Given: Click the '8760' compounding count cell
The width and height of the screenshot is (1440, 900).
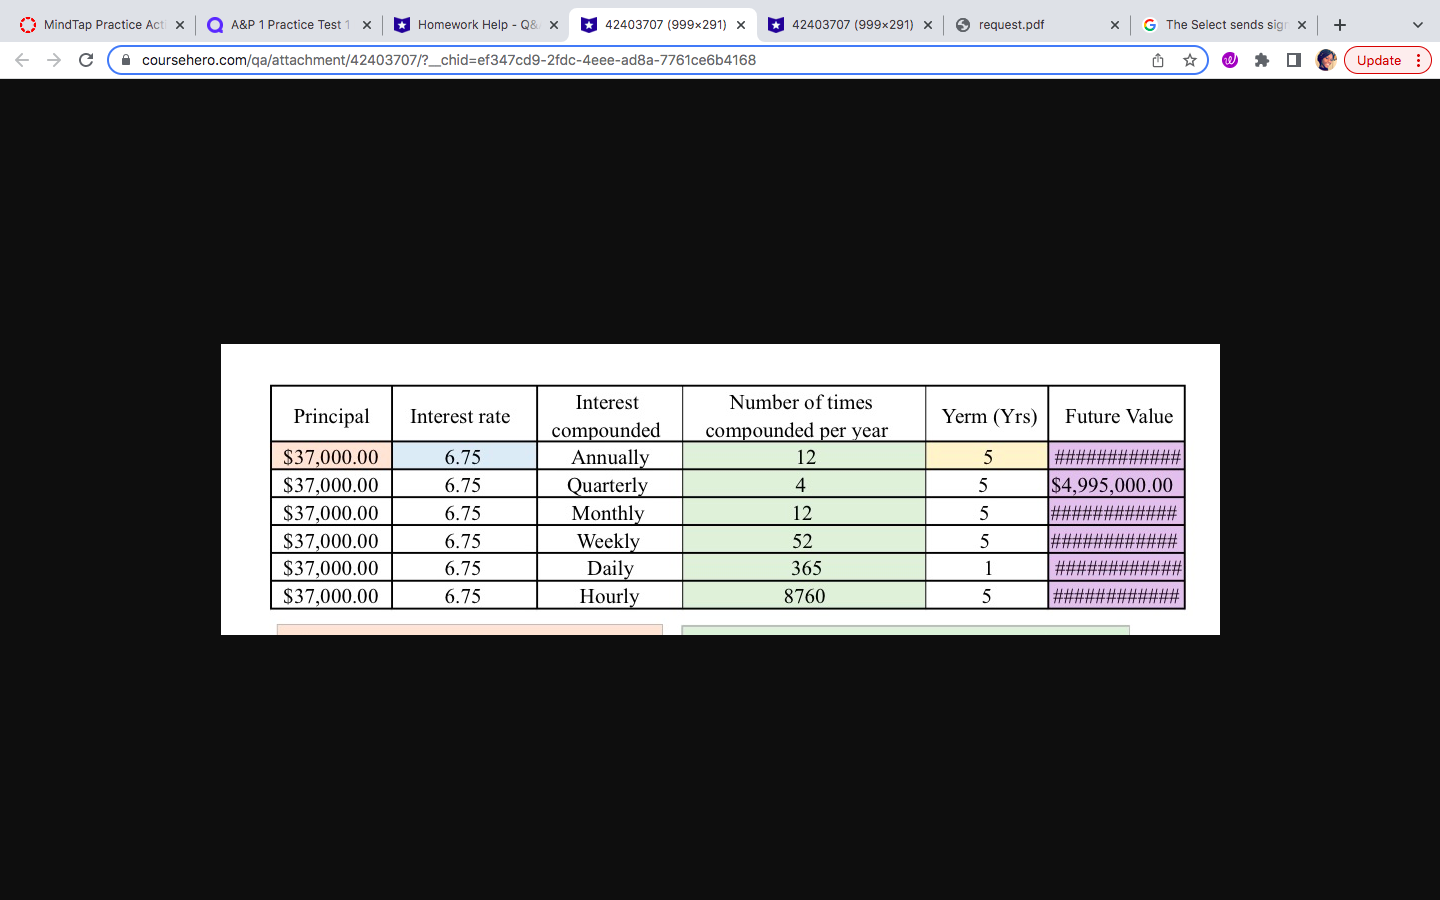Looking at the screenshot, I should 804,595.
